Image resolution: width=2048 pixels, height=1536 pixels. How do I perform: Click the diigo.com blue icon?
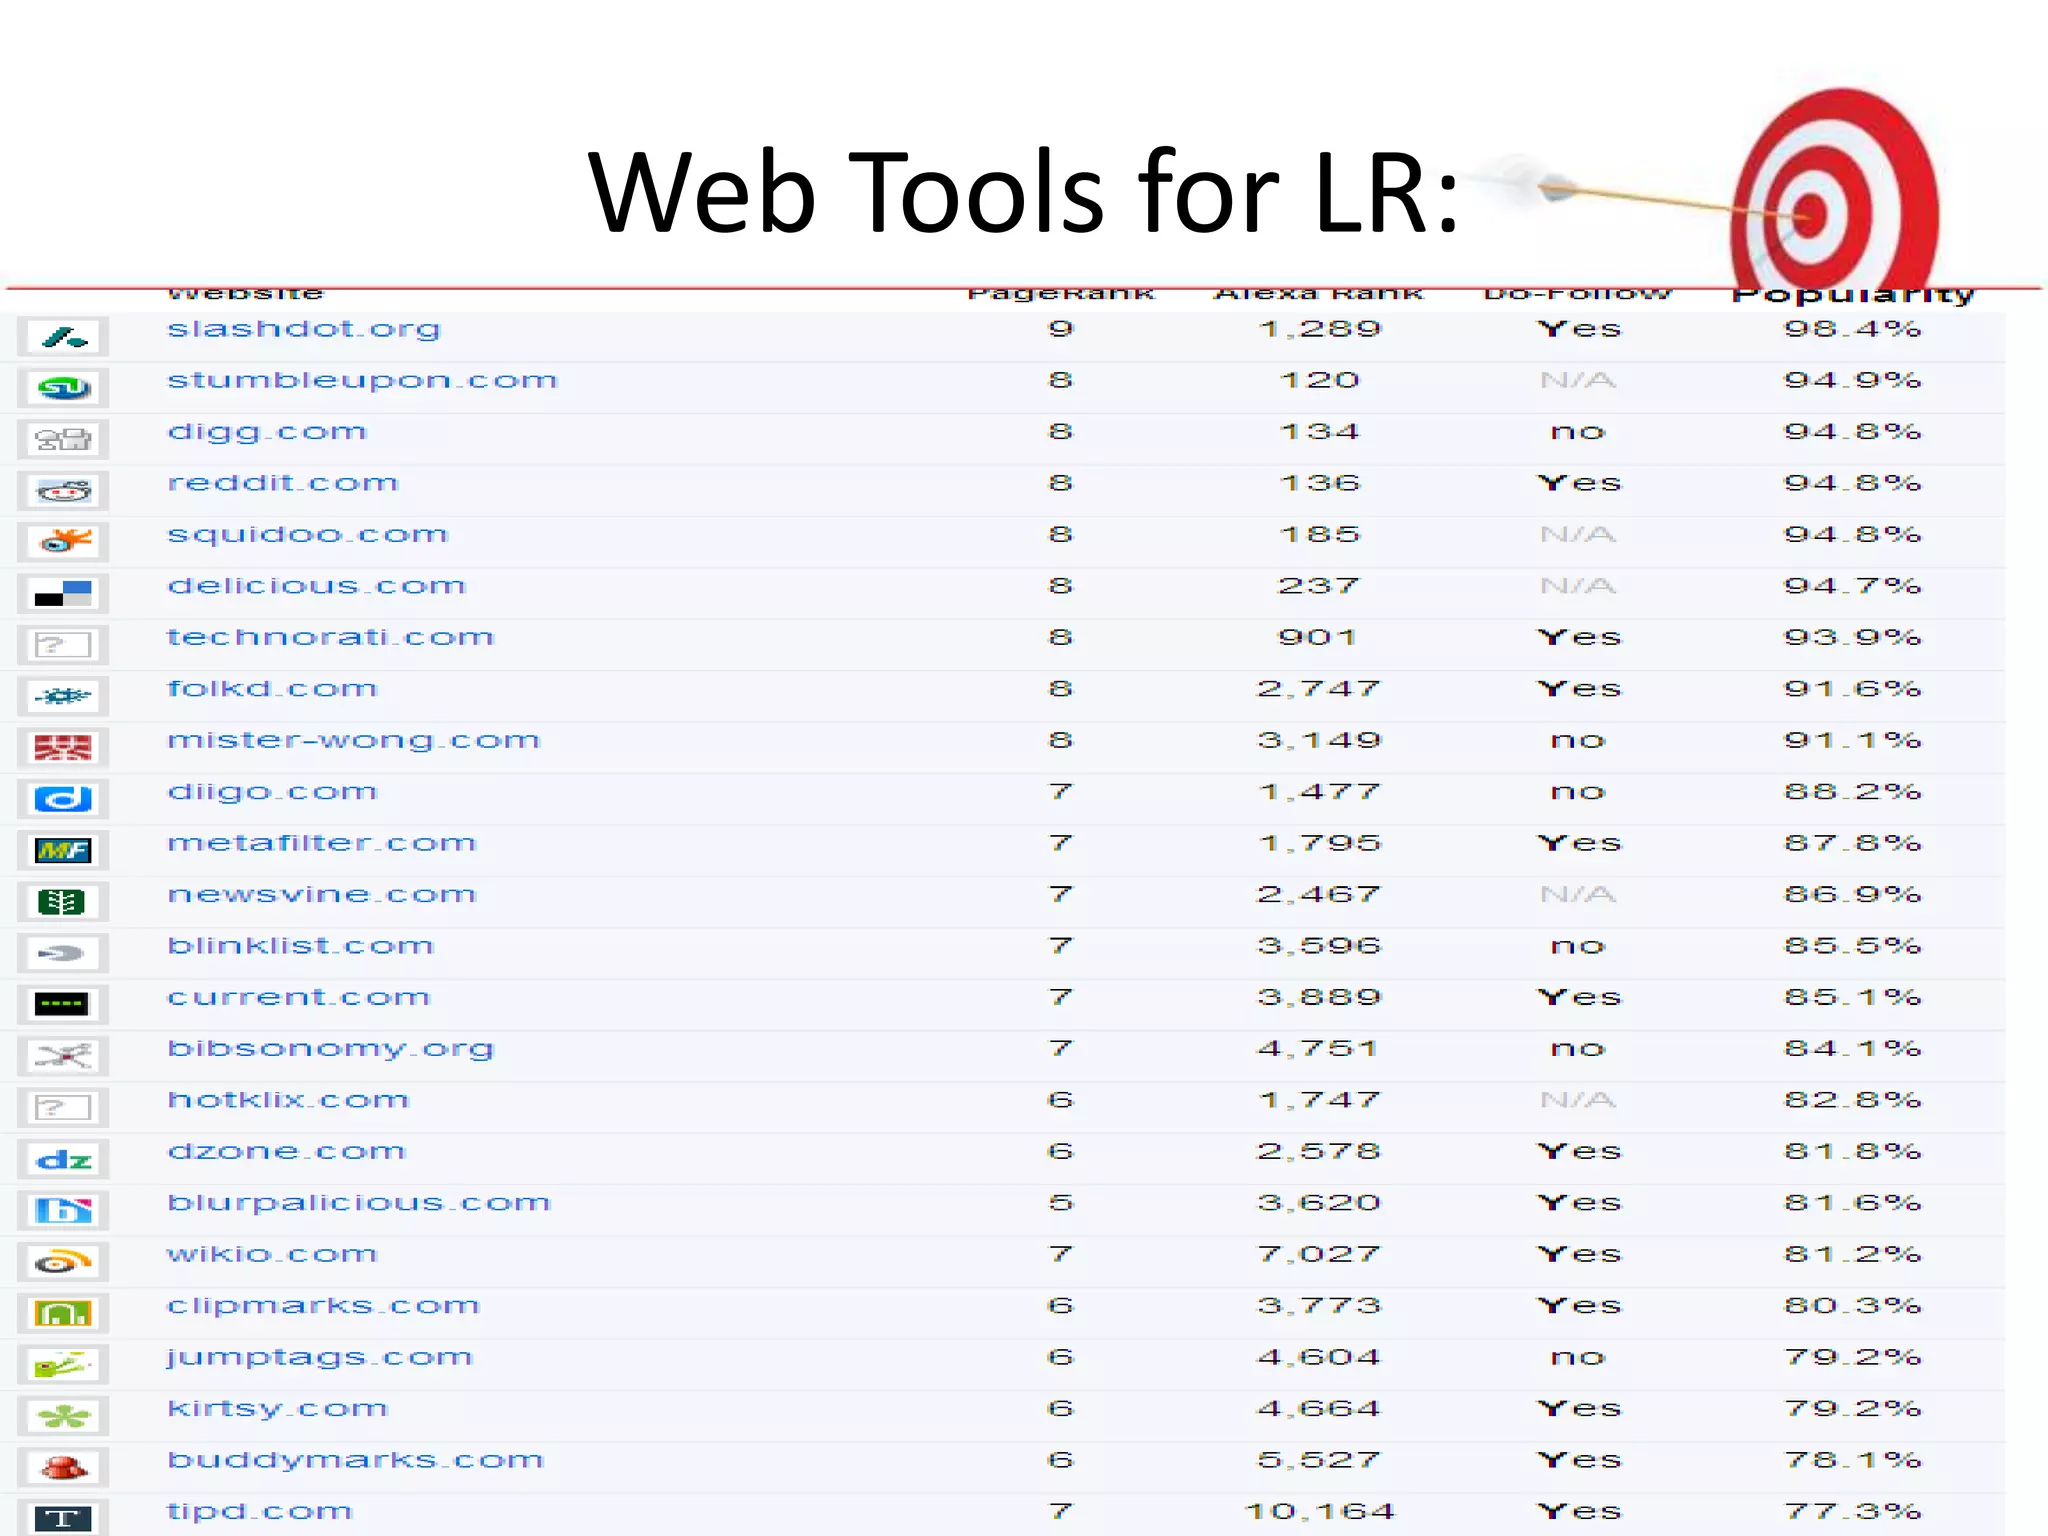pyautogui.click(x=63, y=799)
